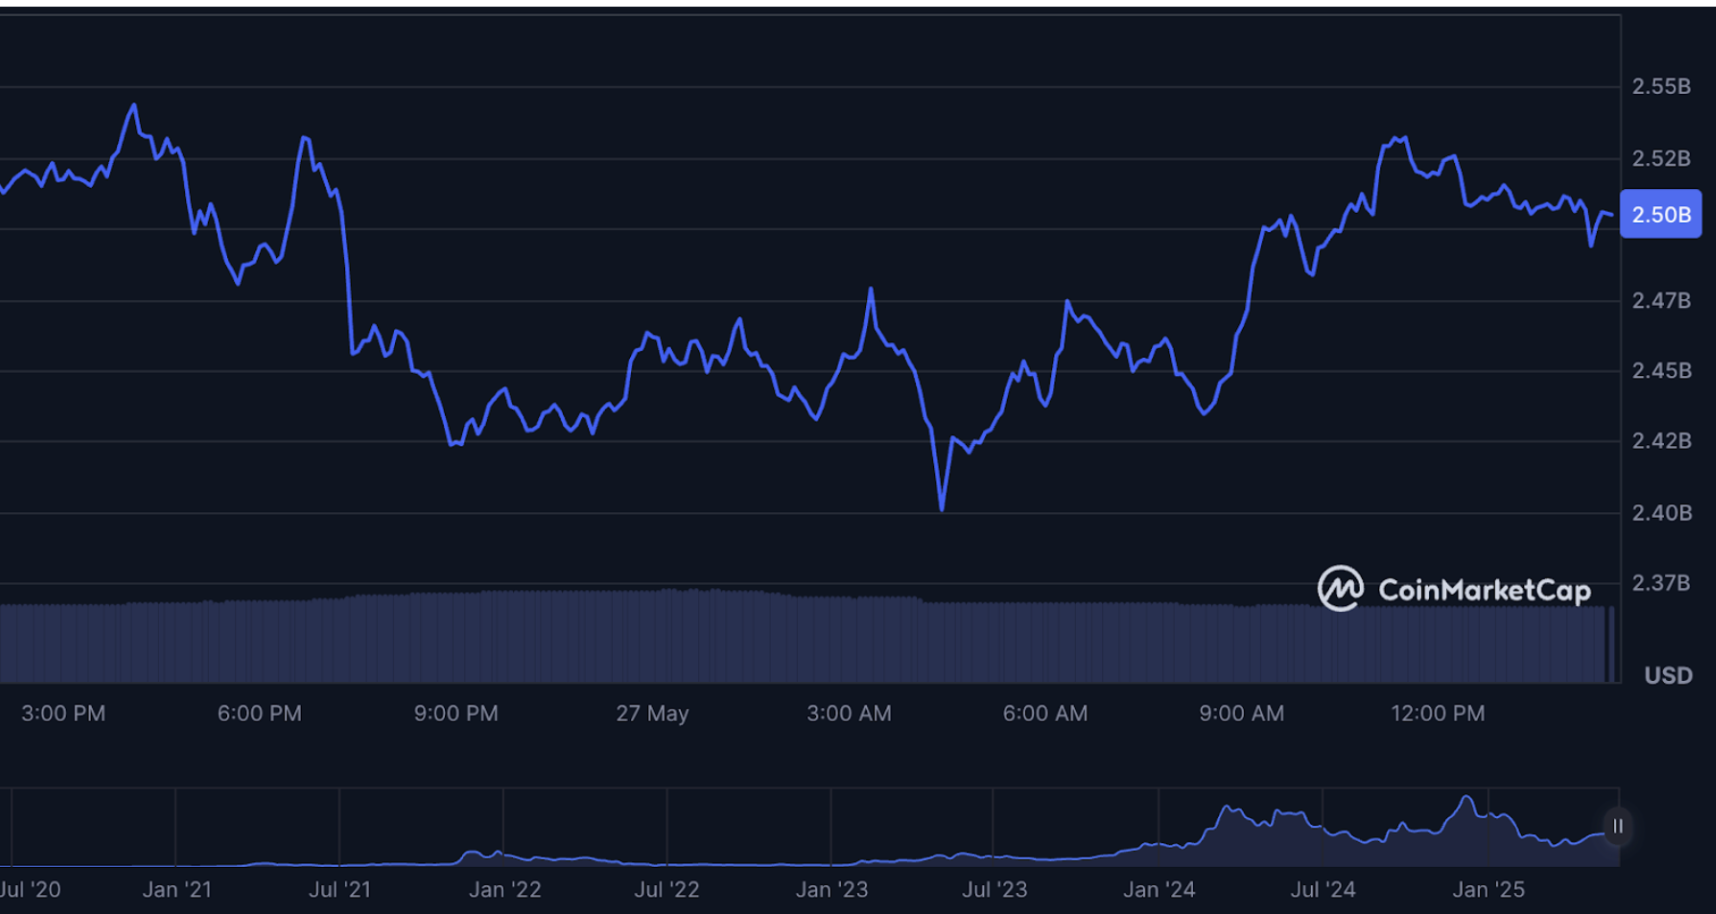The image size is (1716, 914).
Task: Click Jan '24 on the overview timeline
Action: click(1159, 889)
